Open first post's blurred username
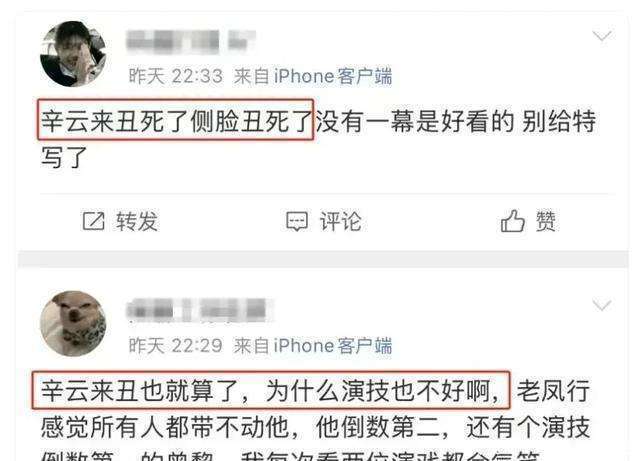Image resolution: width=640 pixels, height=461 pixels. tap(191, 42)
